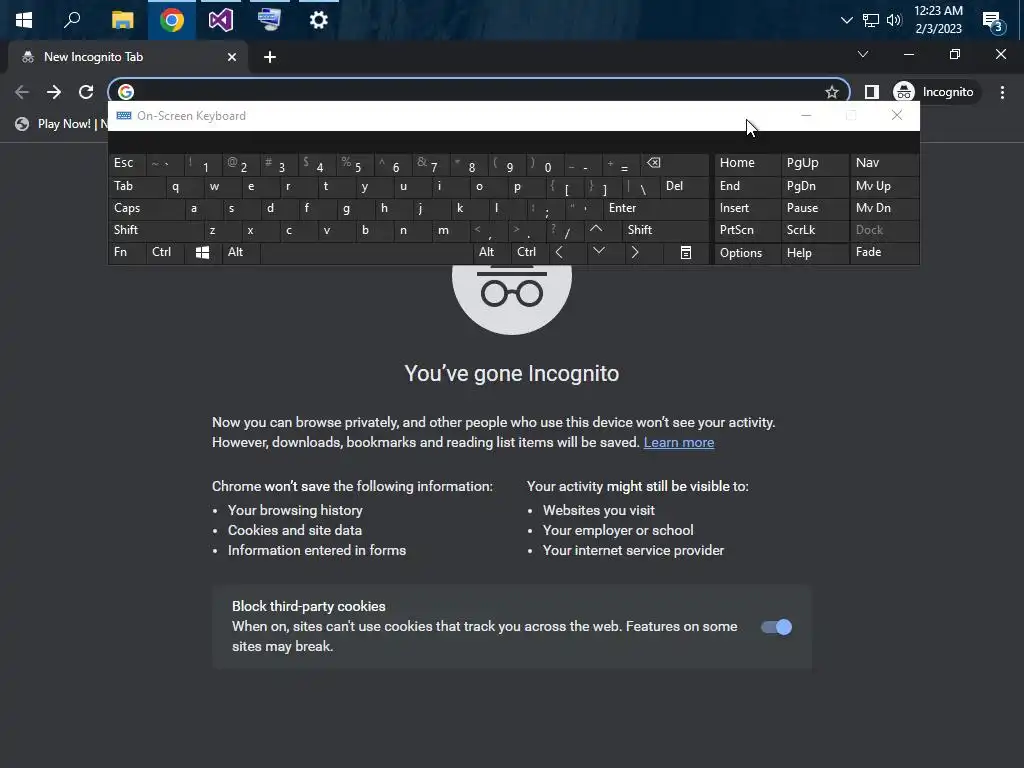Screen dimensions: 1024x768
Task: Toggle the Caps key
Action: [x=146, y=208]
